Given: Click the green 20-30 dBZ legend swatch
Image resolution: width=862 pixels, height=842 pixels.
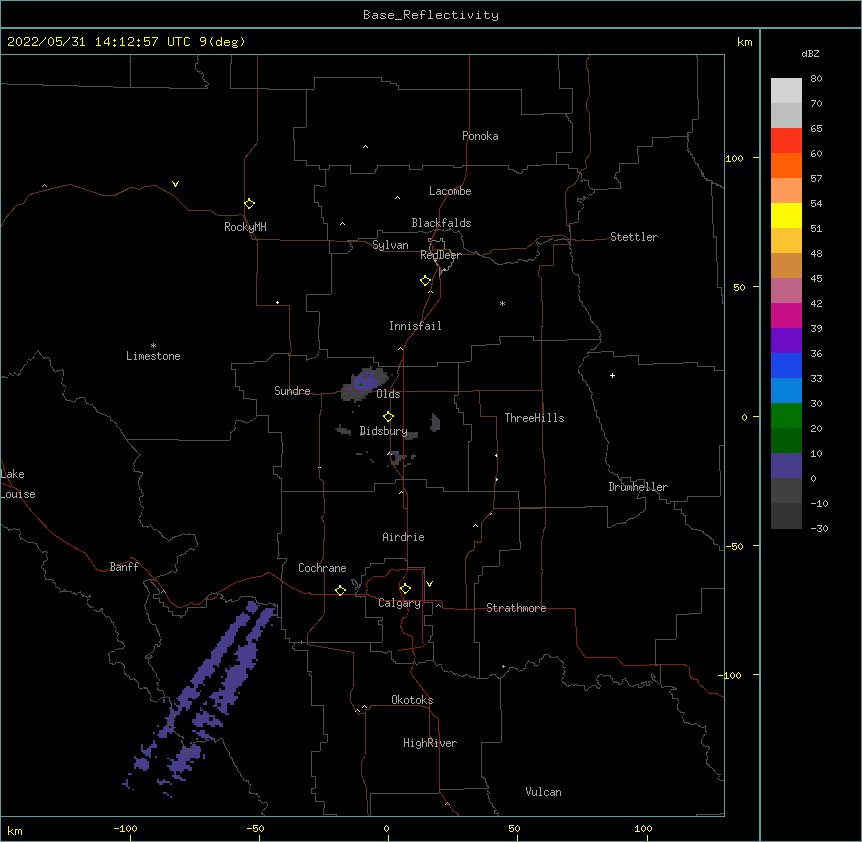Looking at the screenshot, I should coord(786,416).
